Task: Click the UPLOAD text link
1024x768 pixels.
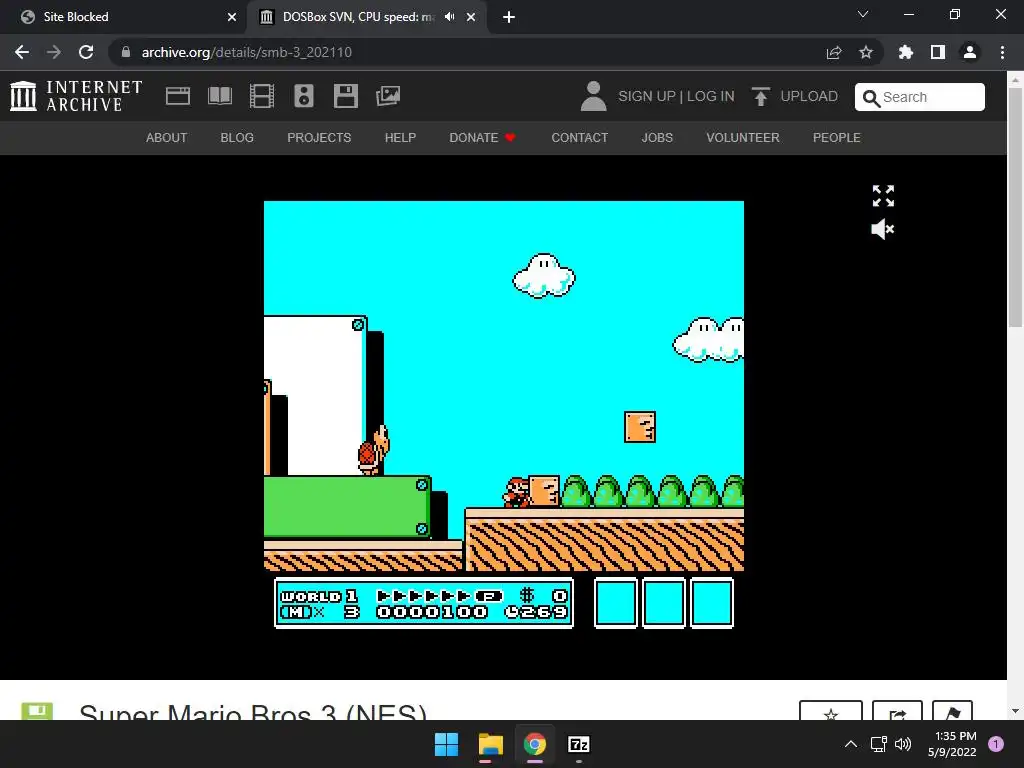Action: click(809, 96)
